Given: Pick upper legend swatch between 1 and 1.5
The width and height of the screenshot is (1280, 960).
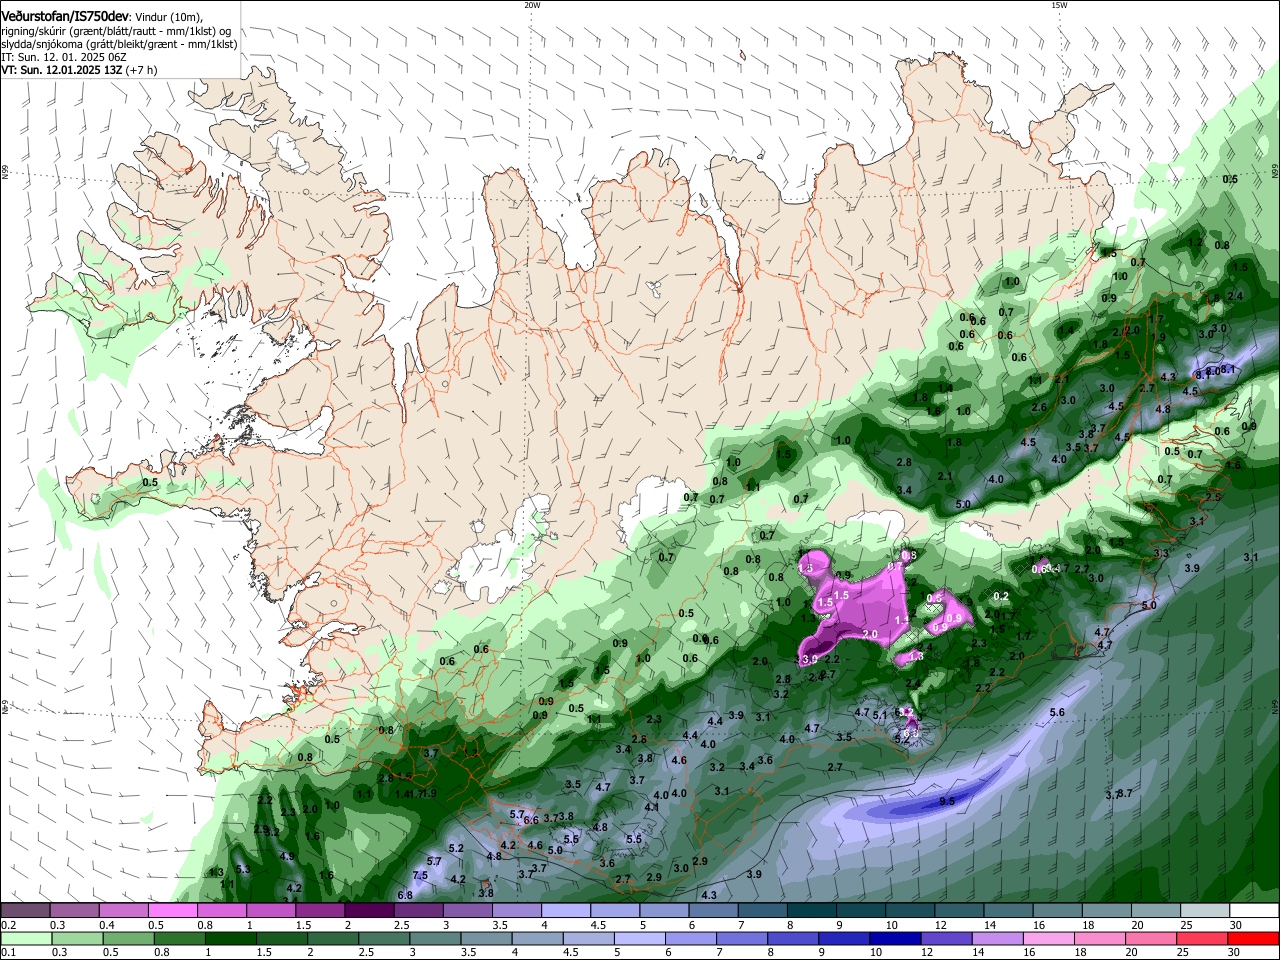Looking at the screenshot, I should [270, 911].
